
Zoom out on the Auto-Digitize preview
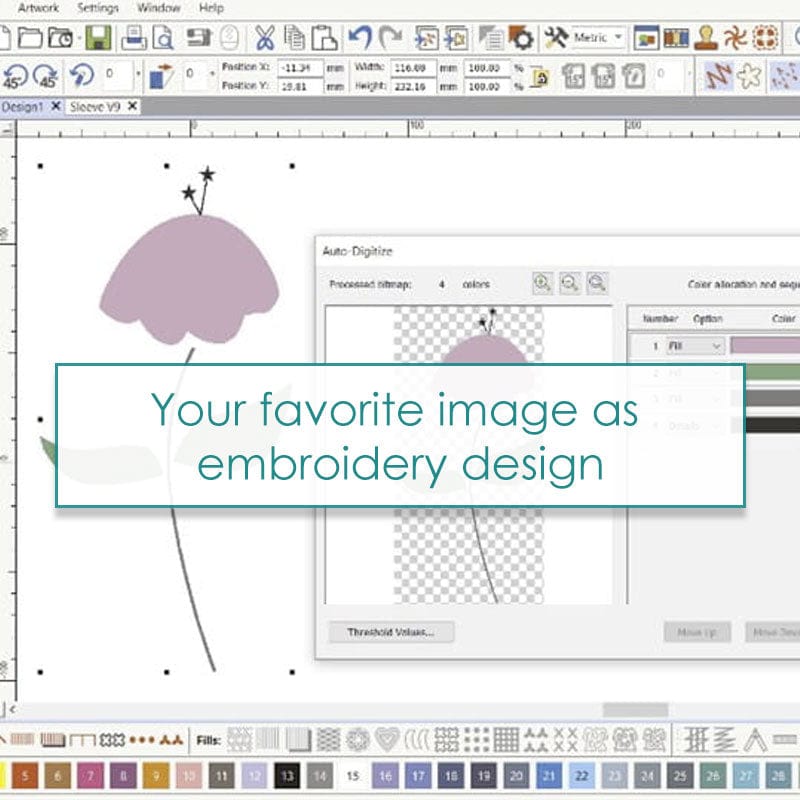click(x=569, y=284)
